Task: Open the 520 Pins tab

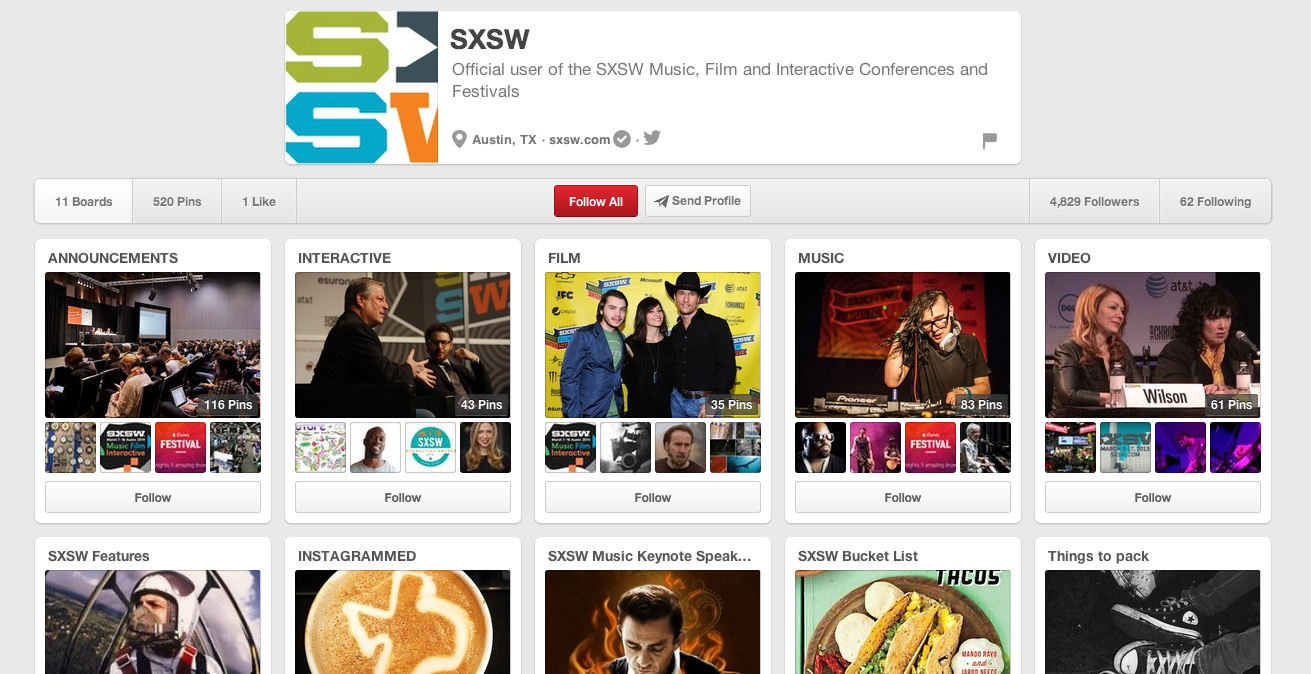Action: coord(177,202)
